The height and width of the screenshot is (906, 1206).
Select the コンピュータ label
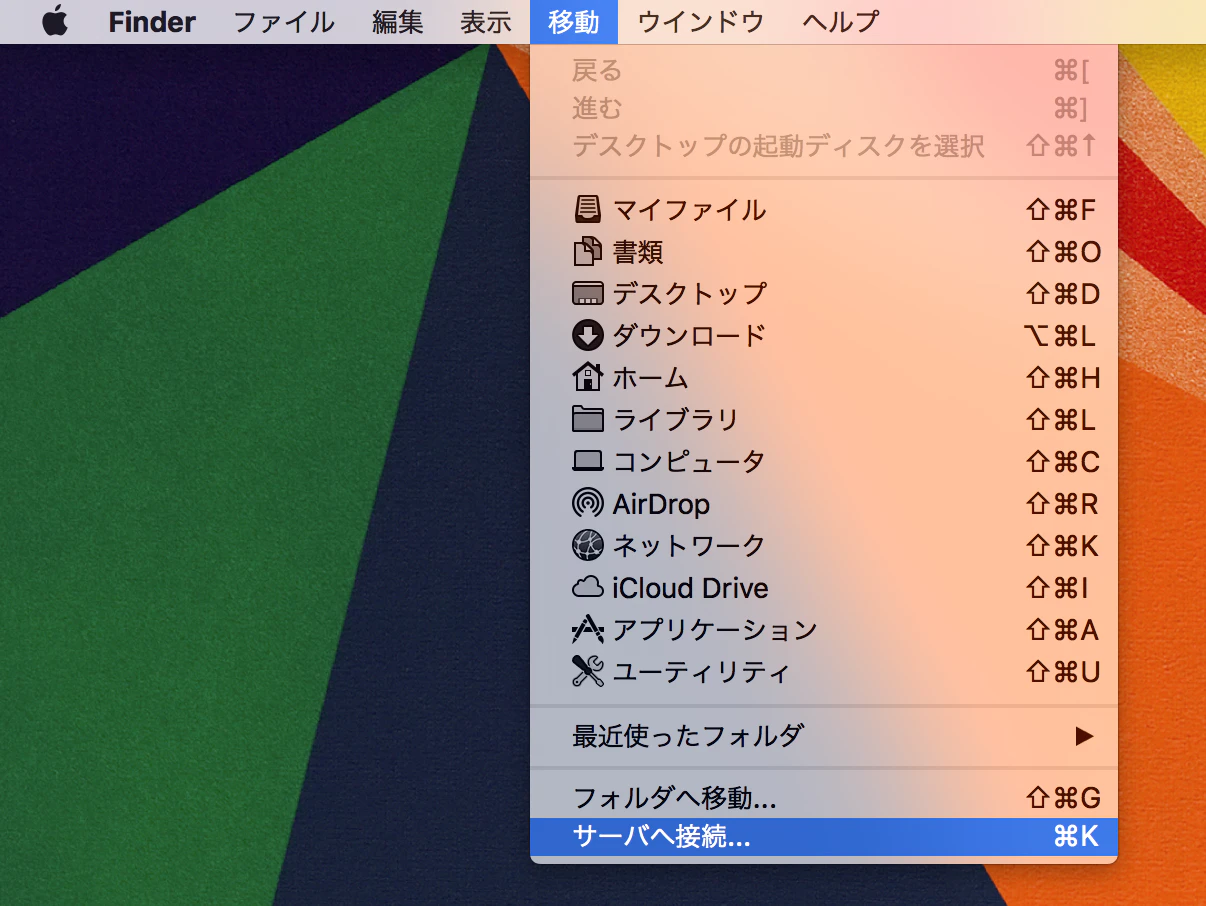689,461
